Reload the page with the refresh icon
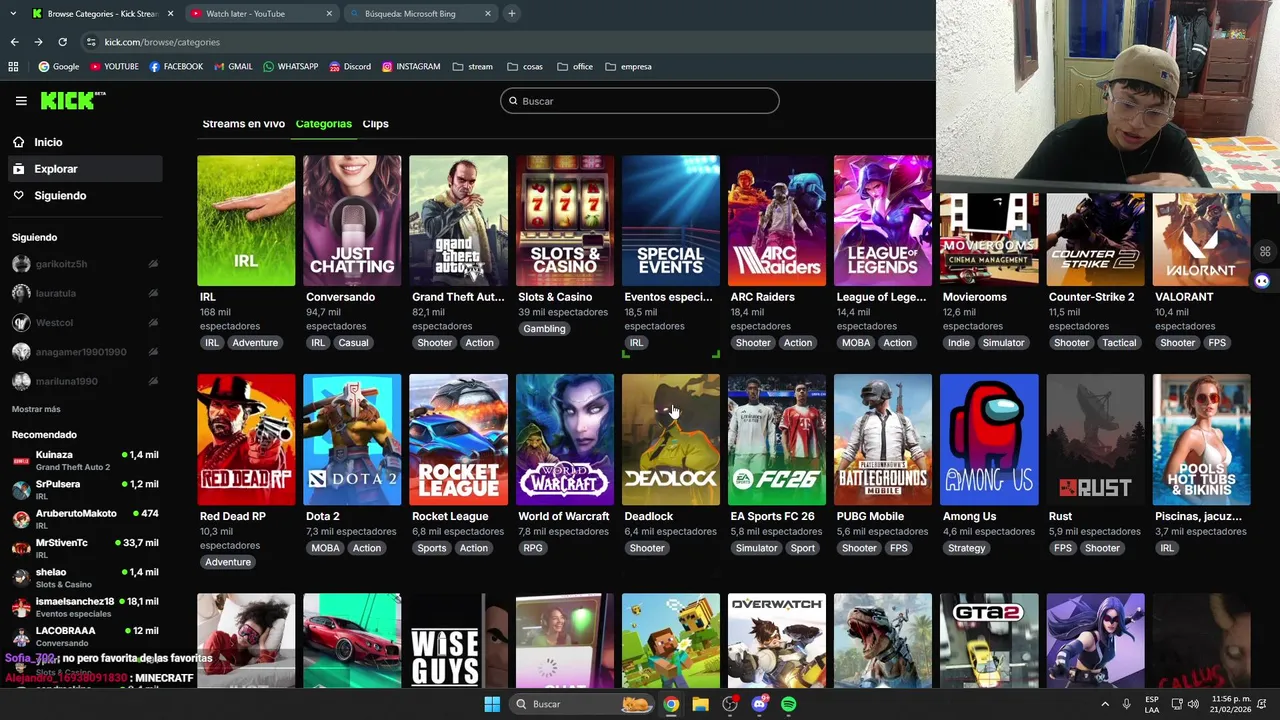This screenshot has height=720, width=1280. 62,42
